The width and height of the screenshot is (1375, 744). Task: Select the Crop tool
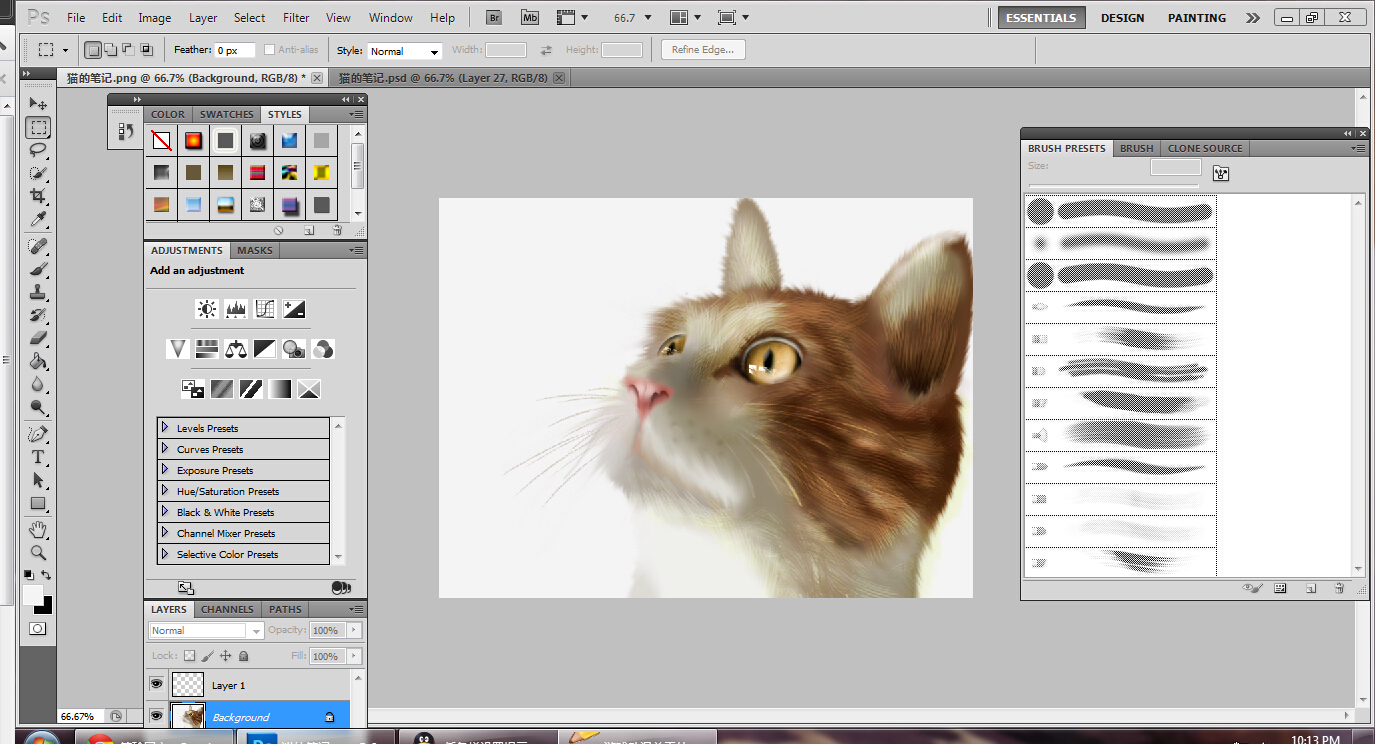38,196
